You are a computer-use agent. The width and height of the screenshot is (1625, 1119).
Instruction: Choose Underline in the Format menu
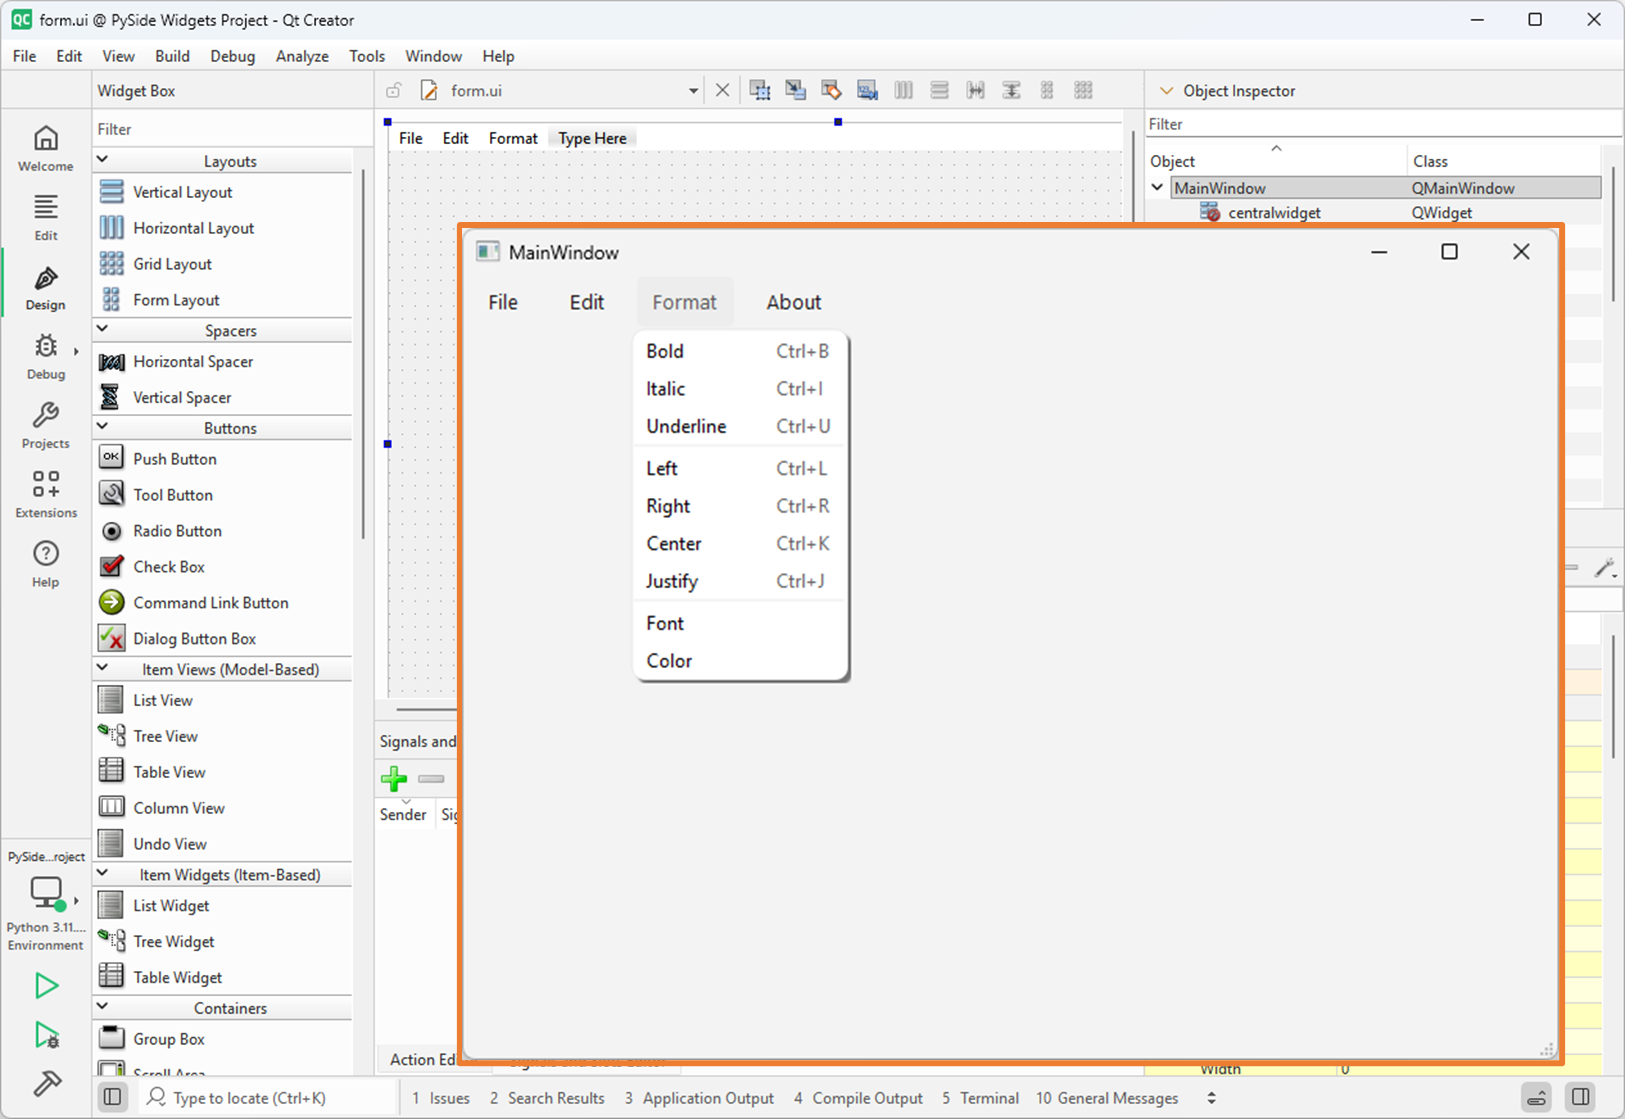pyautogui.click(x=740, y=426)
